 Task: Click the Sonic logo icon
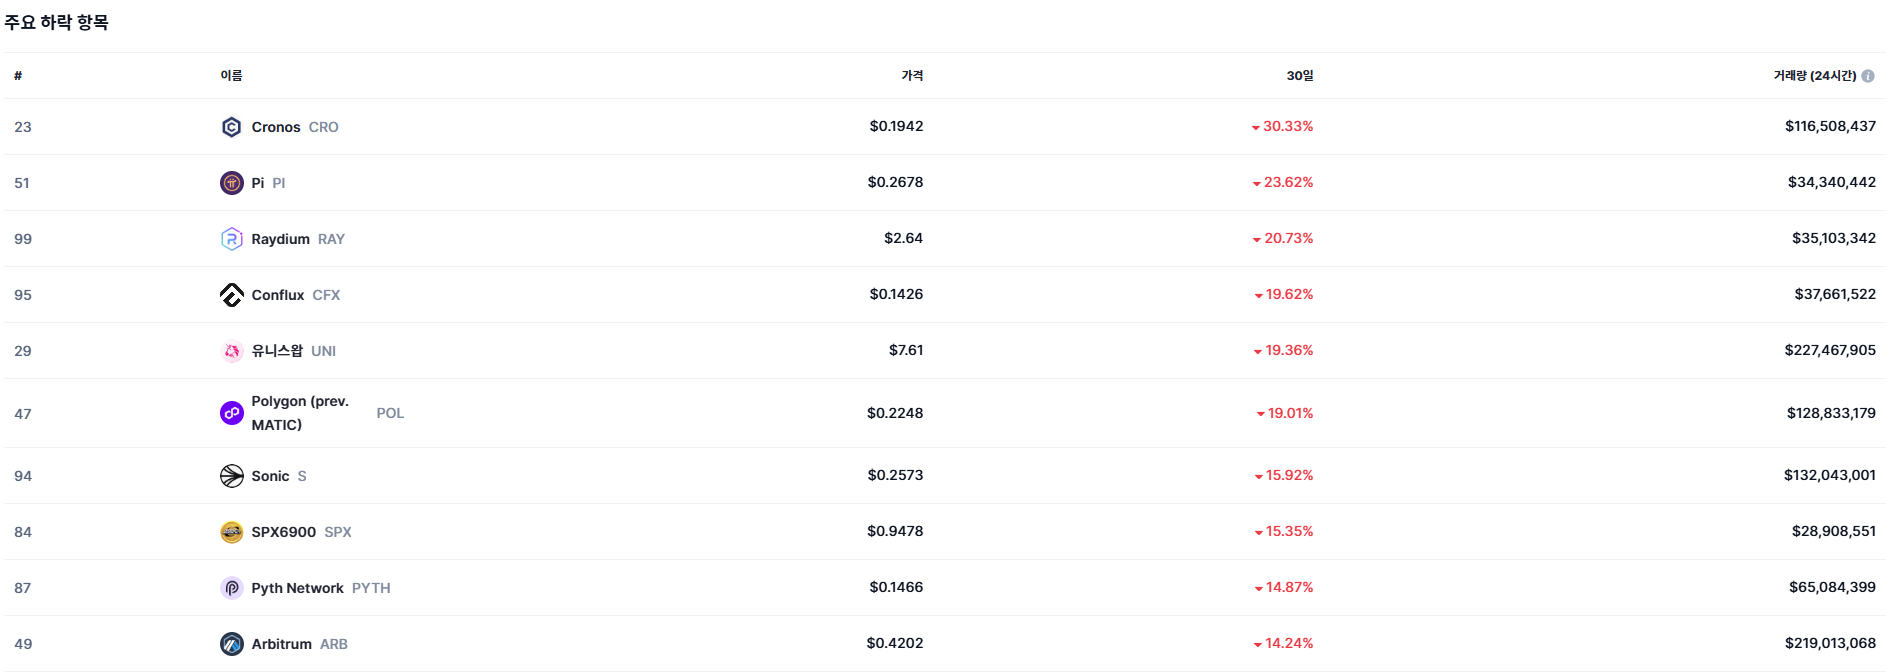tap(231, 476)
